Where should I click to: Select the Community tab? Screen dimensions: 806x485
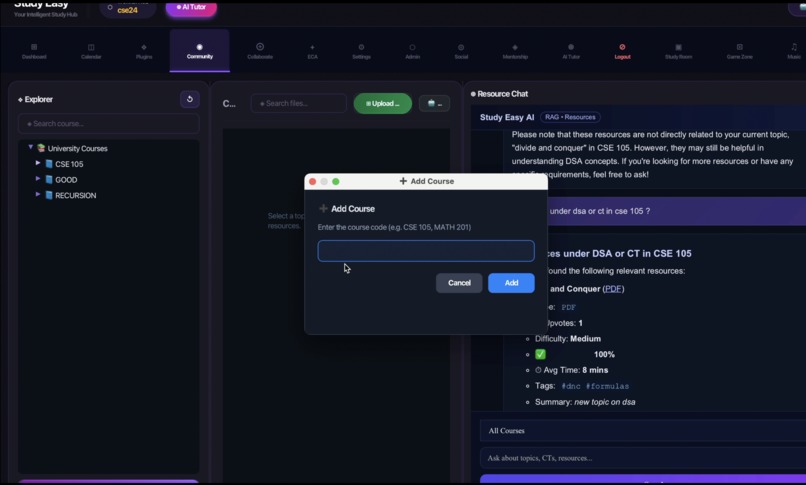(x=199, y=51)
